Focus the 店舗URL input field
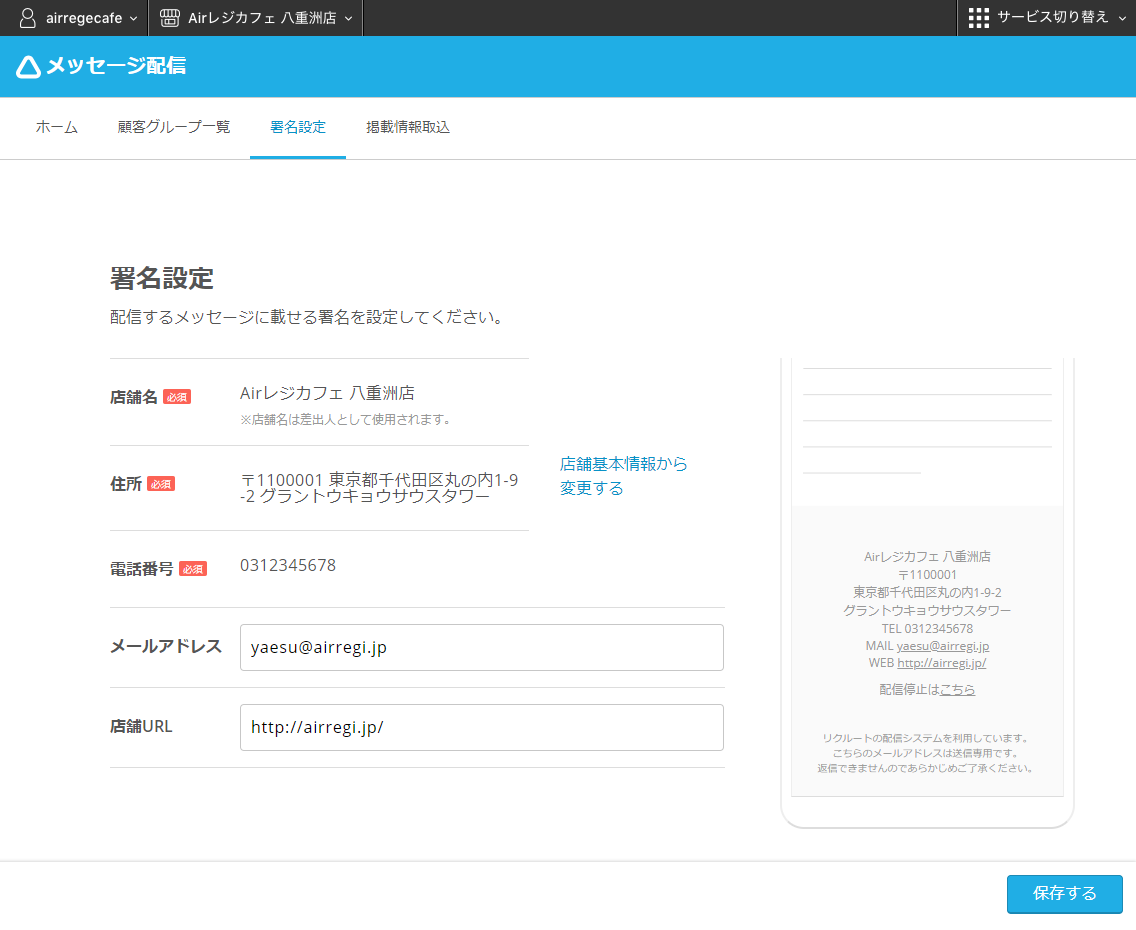The height and width of the screenshot is (930, 1136). click(x=482, y=727)
